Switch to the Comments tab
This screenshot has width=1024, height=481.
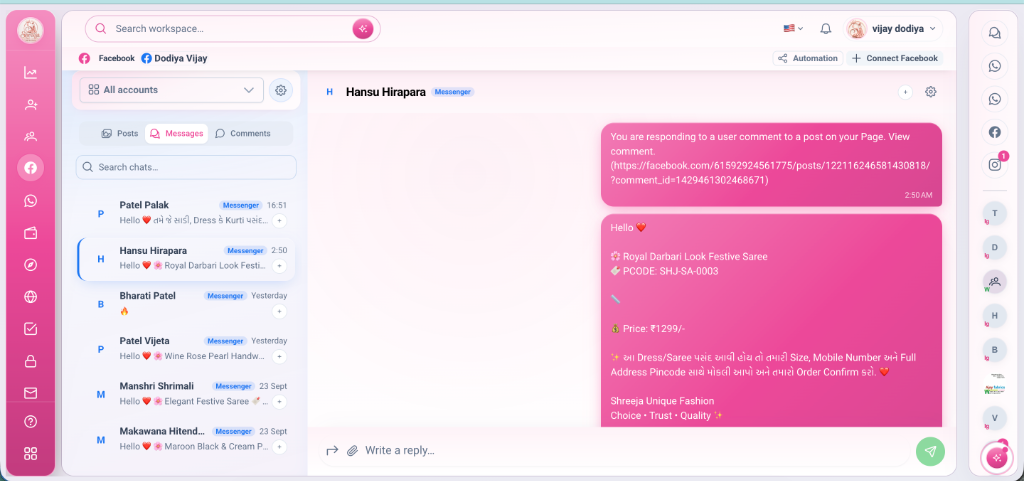click(242, 133)
